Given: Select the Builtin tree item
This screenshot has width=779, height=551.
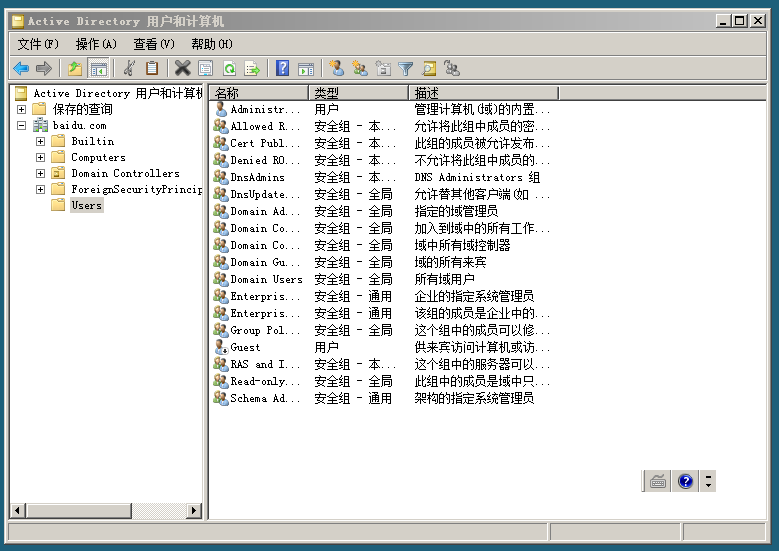Looking at the screenshot, I should coord(92,141).
